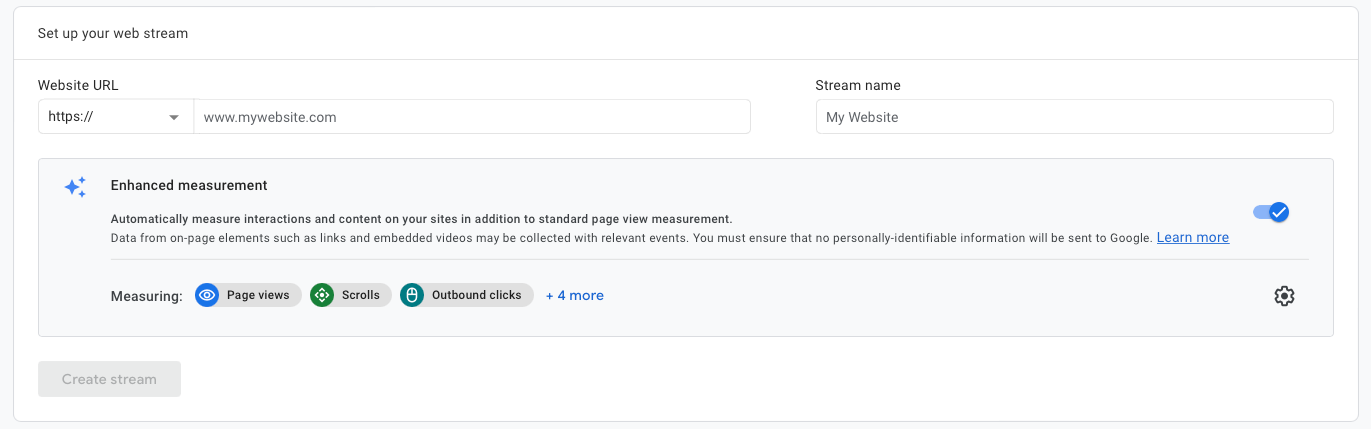Click the protocol dropdown caret arrow
Image resolution: width=1371 pixels, height=429 pixels.
(174, 117)
